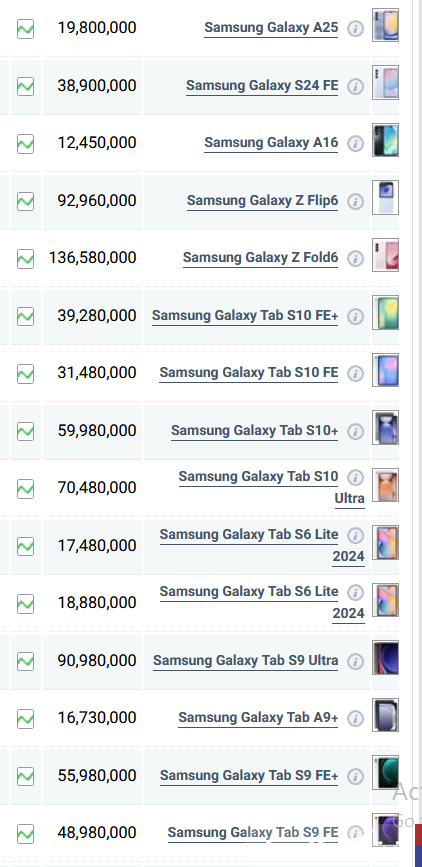Click info icon beside Galaxy Tab S9 FE+
This screenshot has height=867, width=422.
click(356, 776)
